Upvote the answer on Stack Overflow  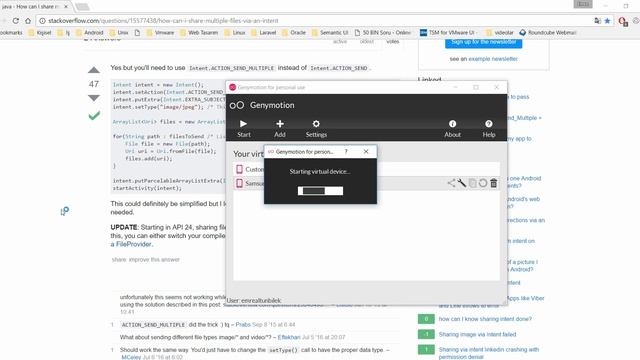(94, 70)
